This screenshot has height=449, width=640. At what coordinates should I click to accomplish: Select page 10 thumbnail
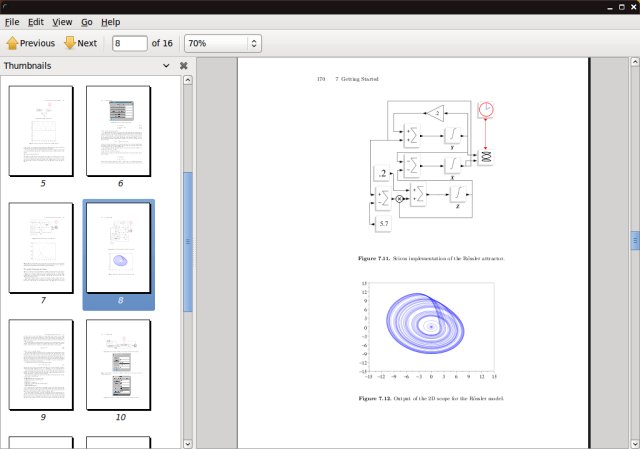pyautogui.click(x=119, y=364)
